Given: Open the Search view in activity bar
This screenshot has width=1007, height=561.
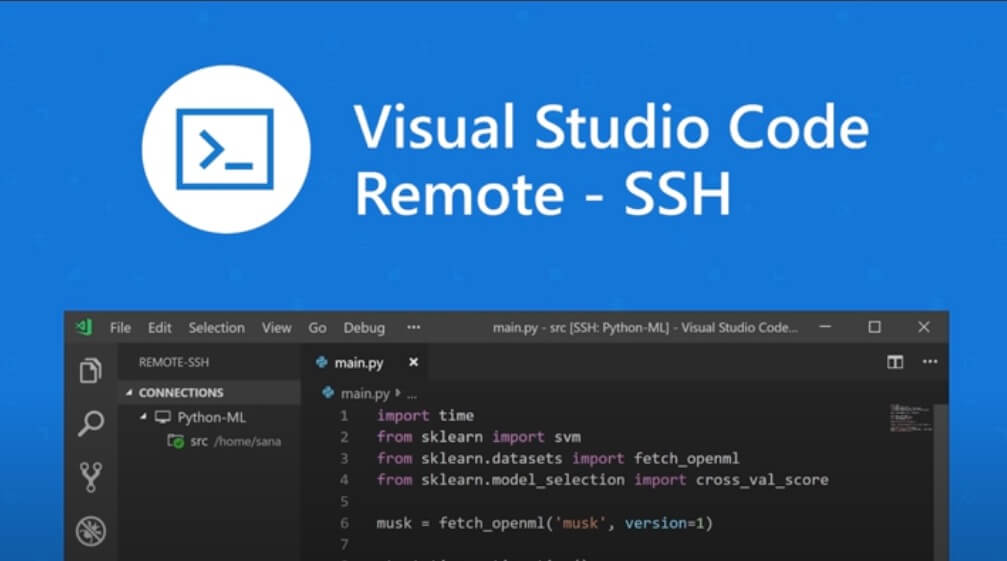Looking at the screenshot, I should pyautogui.click(x=91, y=424).
